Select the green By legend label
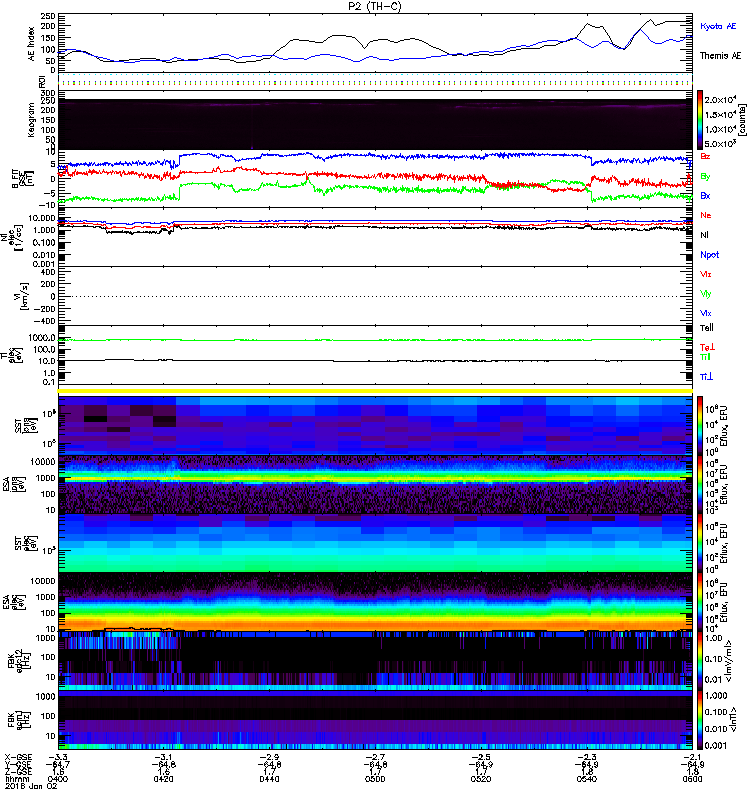Viewport: 750px width, 800px height. pos(705,177)
